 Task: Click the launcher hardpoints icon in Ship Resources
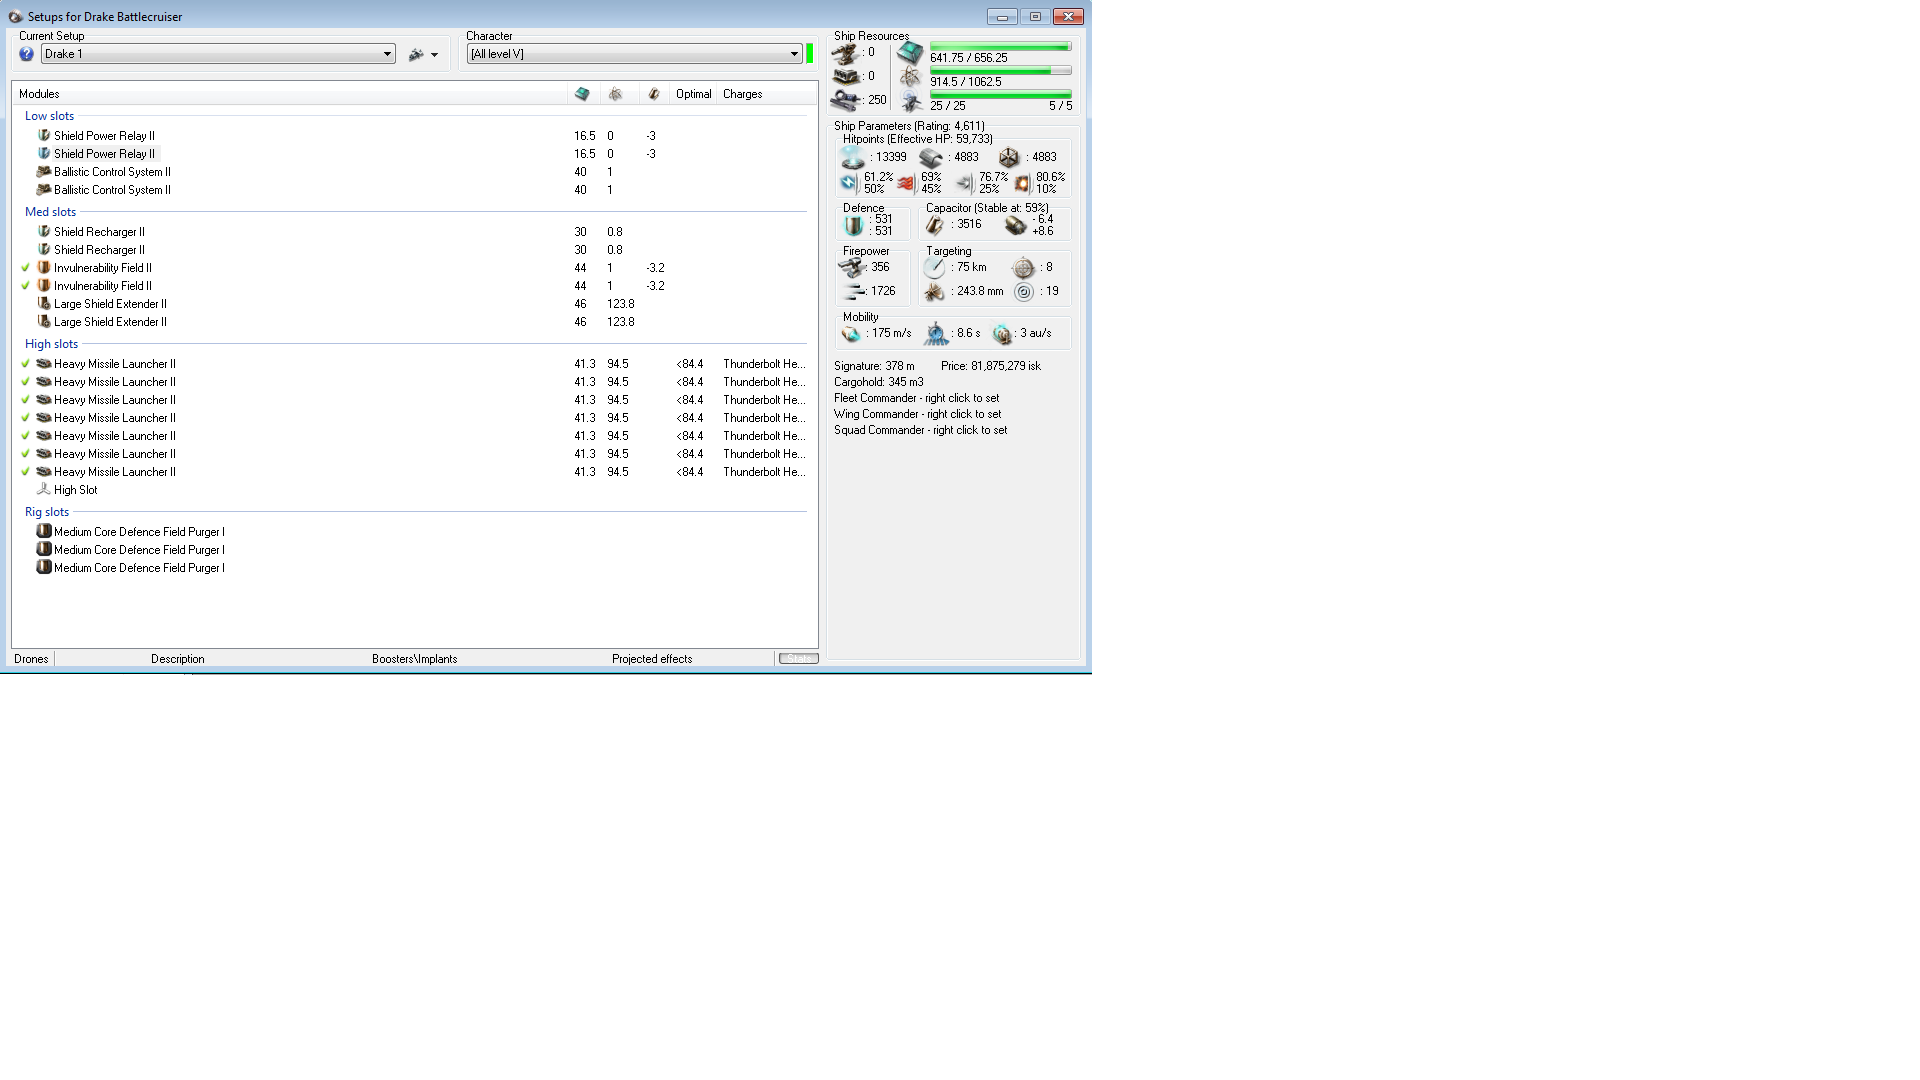coord(846,77)
